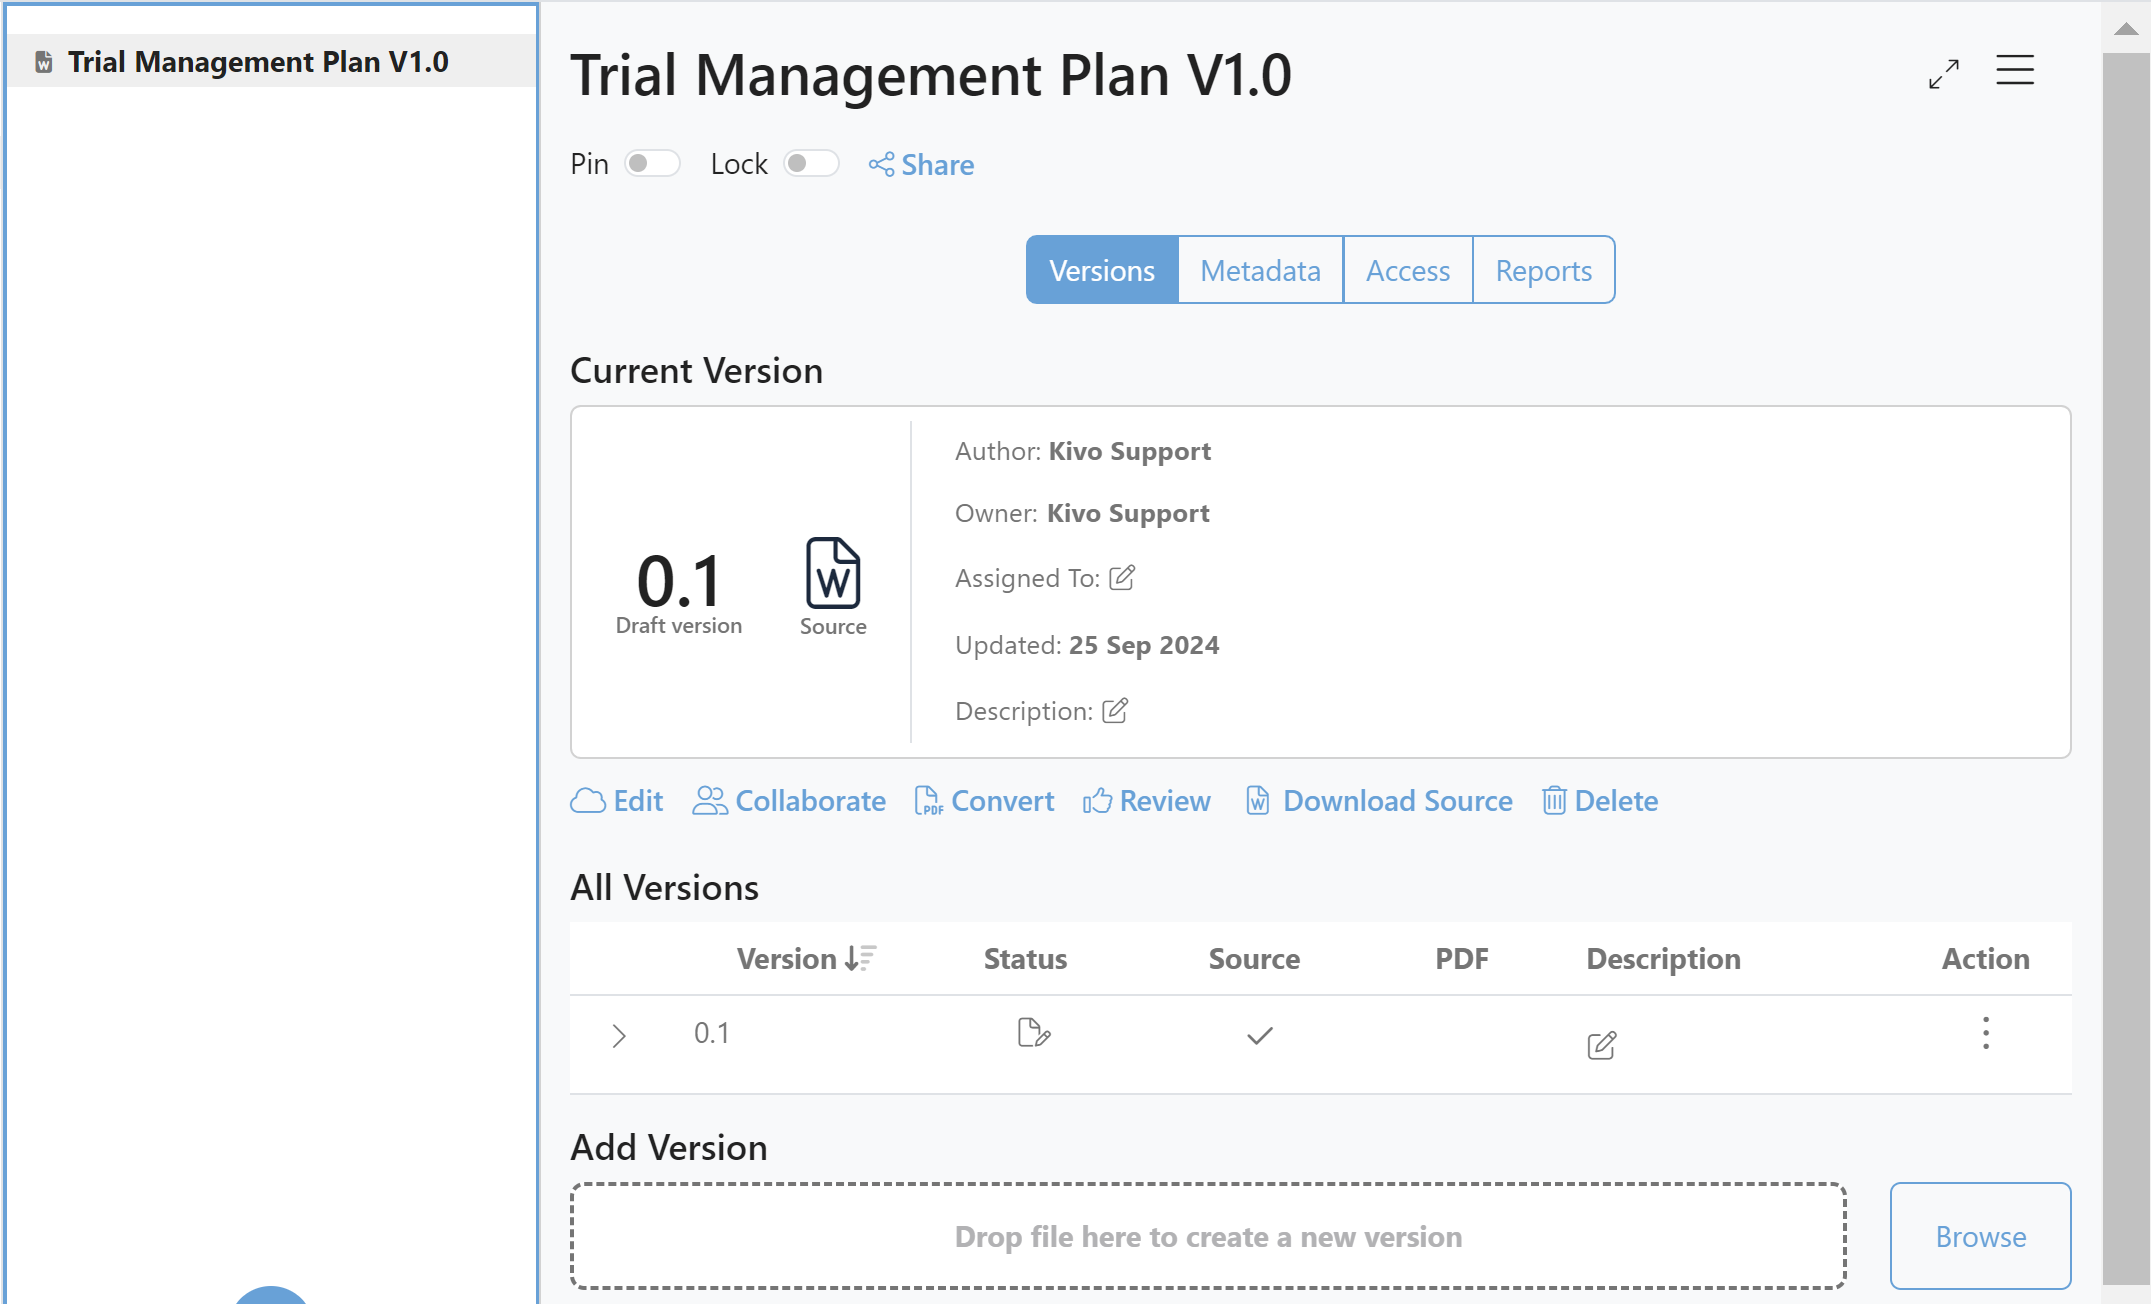Click the drop file area to create new version

pos(1207,1236)
